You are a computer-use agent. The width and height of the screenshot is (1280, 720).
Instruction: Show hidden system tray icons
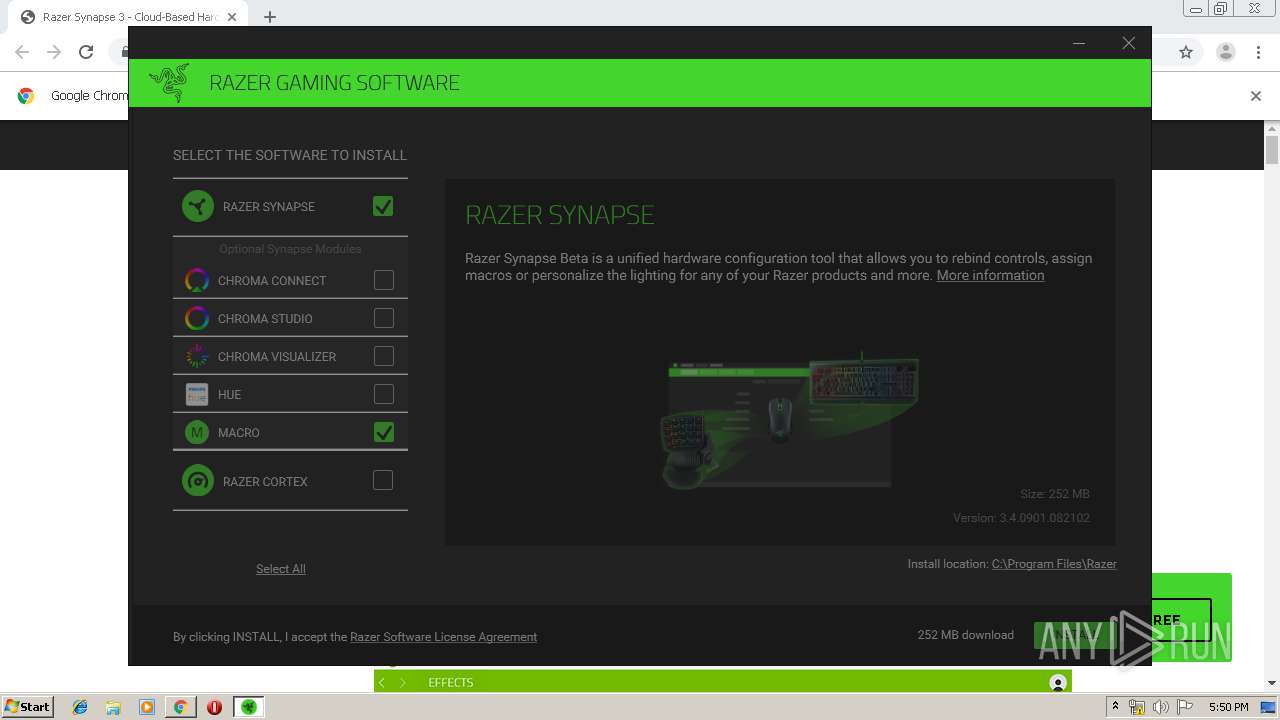1115,707
